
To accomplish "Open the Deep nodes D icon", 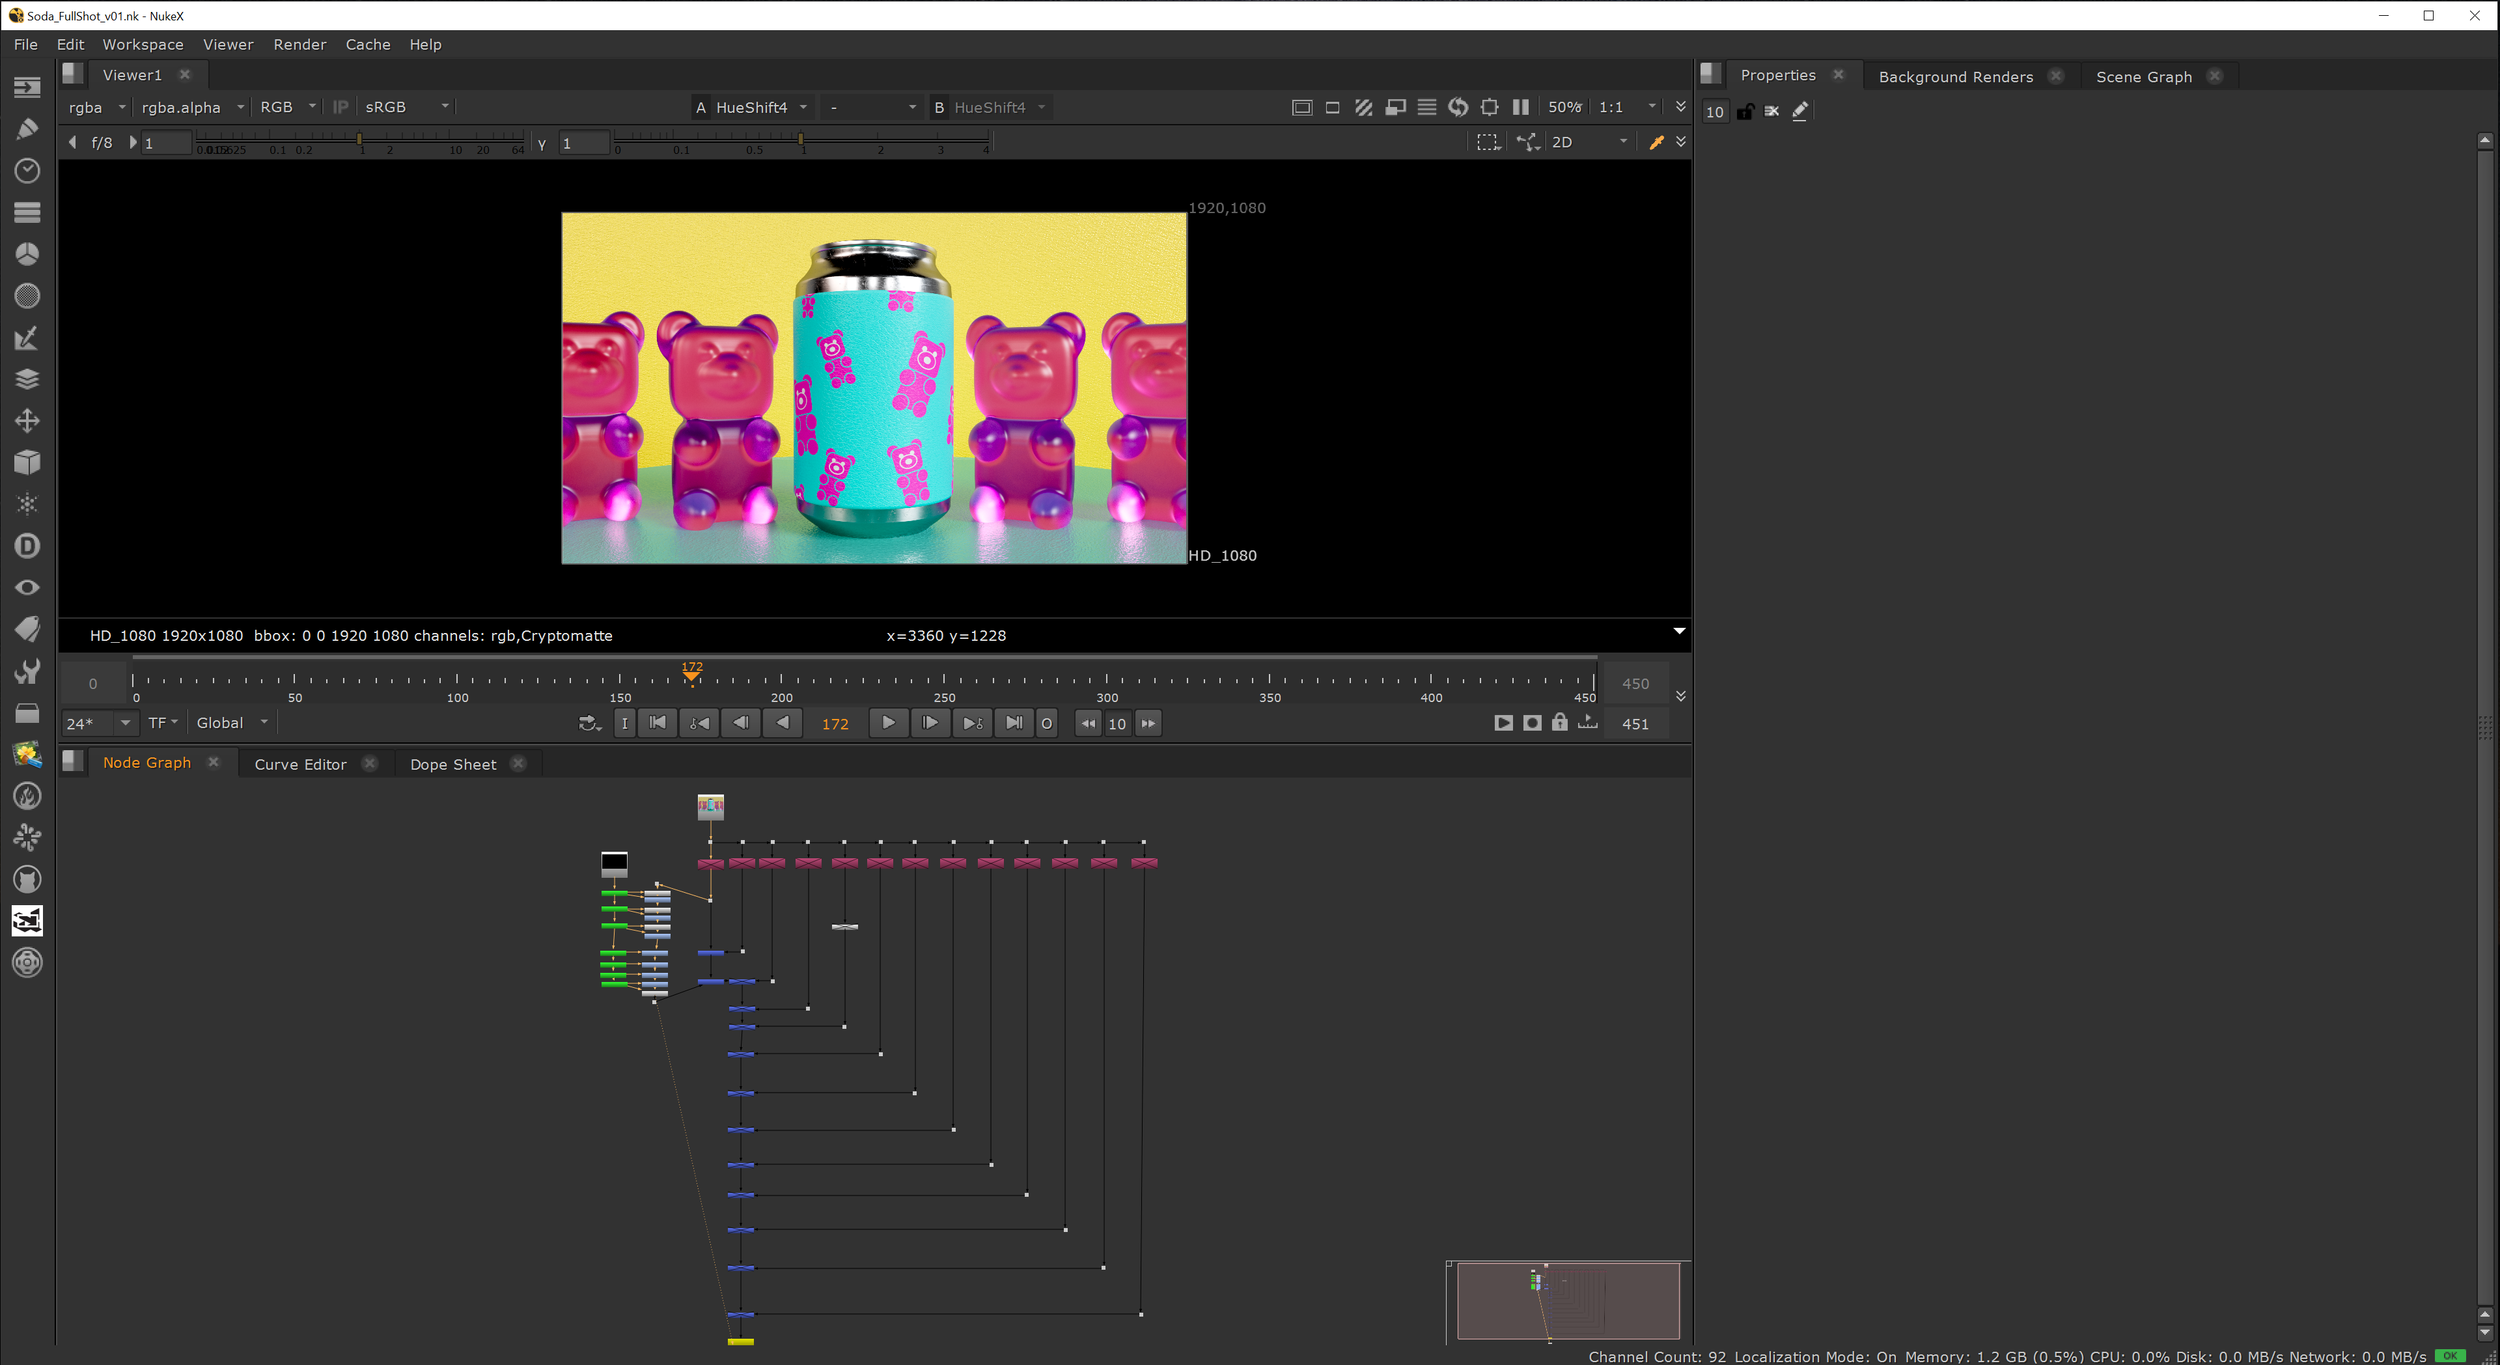I will tap(27, 546).
